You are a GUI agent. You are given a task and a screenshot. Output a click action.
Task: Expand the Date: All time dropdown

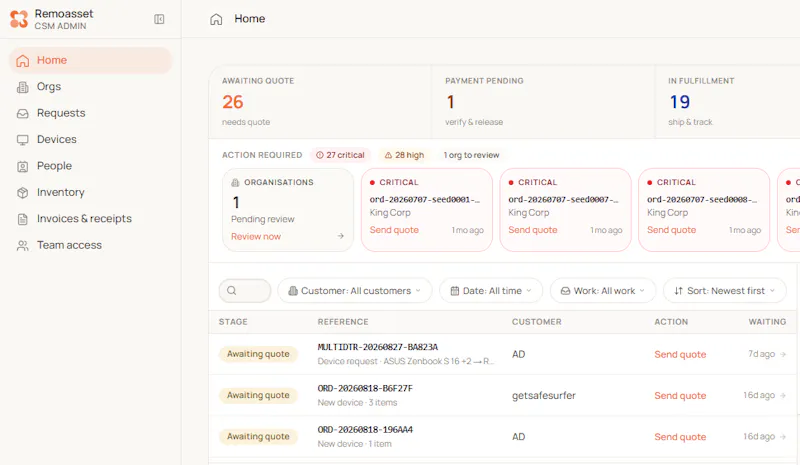pos(491,290)
